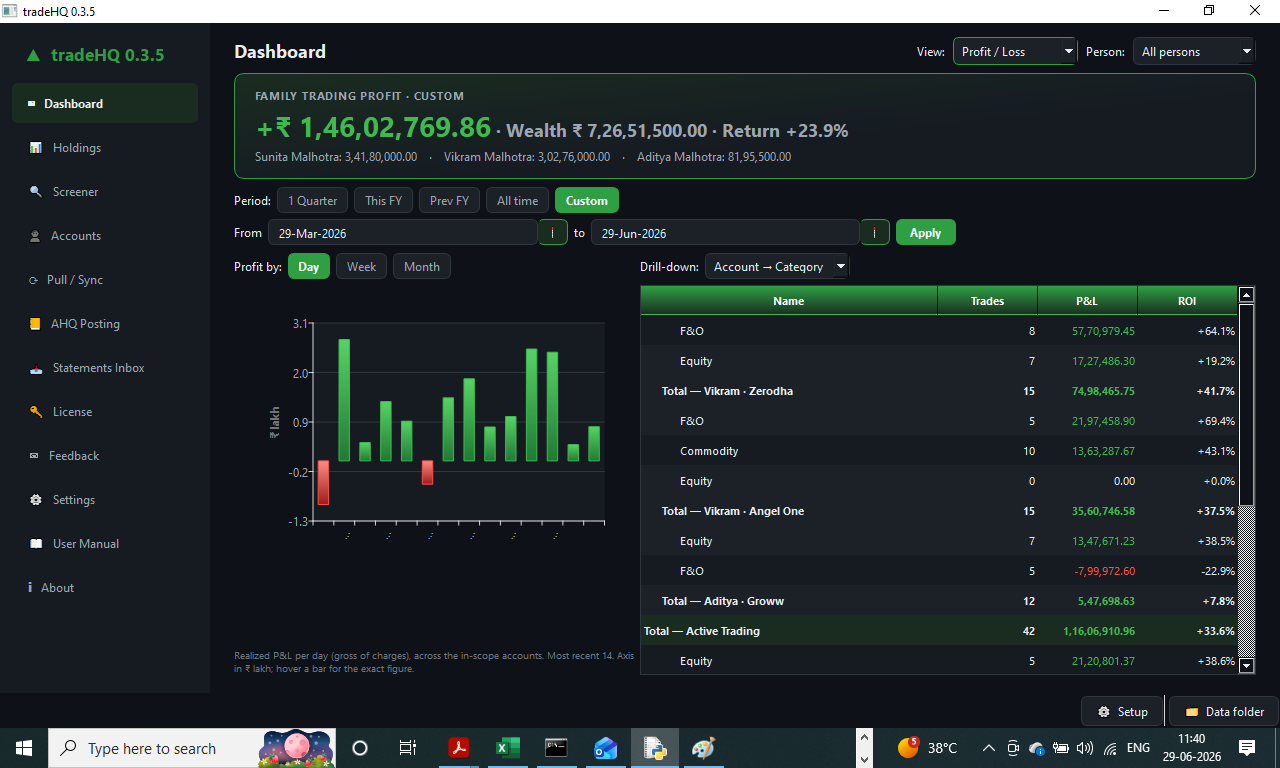This screenshot has width=1280, height=768.
Task: Click the tradeHQ logo triangle
Action: [x=33, y=56]
